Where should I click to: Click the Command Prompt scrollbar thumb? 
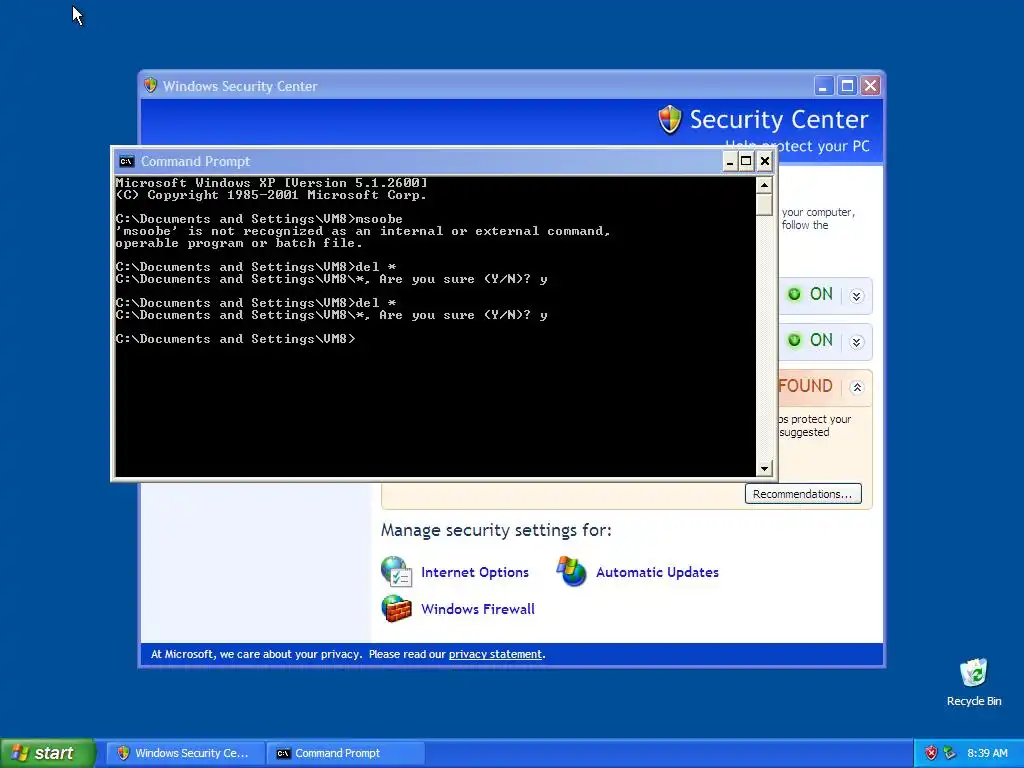764,204
